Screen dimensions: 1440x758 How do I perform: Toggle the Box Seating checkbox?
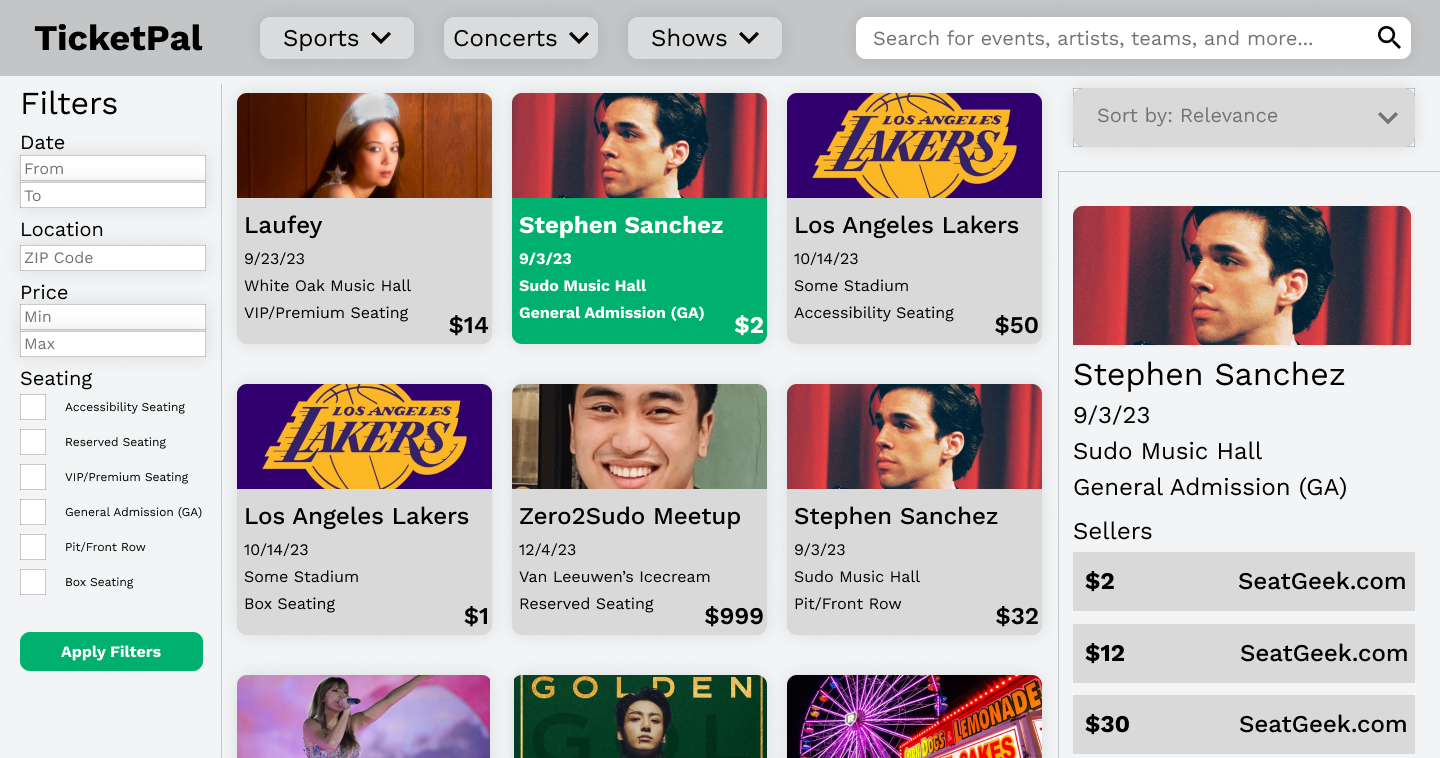[33, 582]
